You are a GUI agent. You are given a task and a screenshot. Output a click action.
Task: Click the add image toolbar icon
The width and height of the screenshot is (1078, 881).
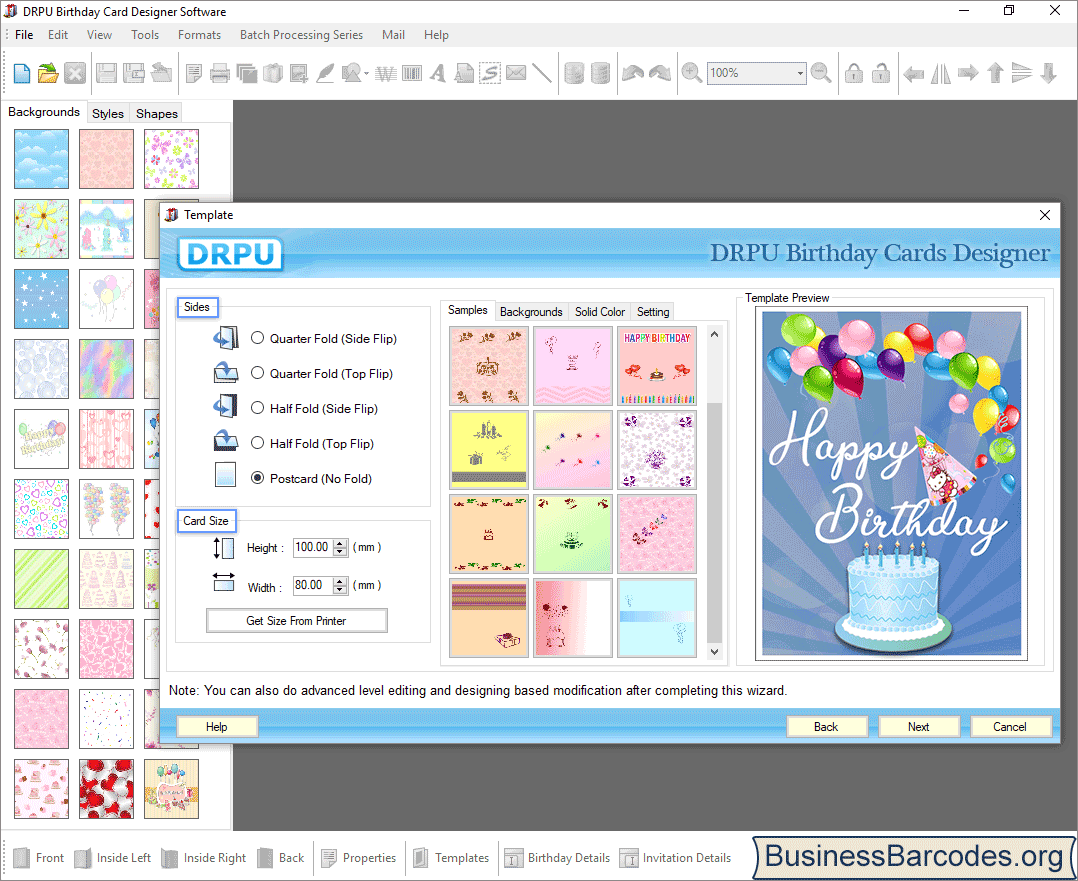point(298,73)
